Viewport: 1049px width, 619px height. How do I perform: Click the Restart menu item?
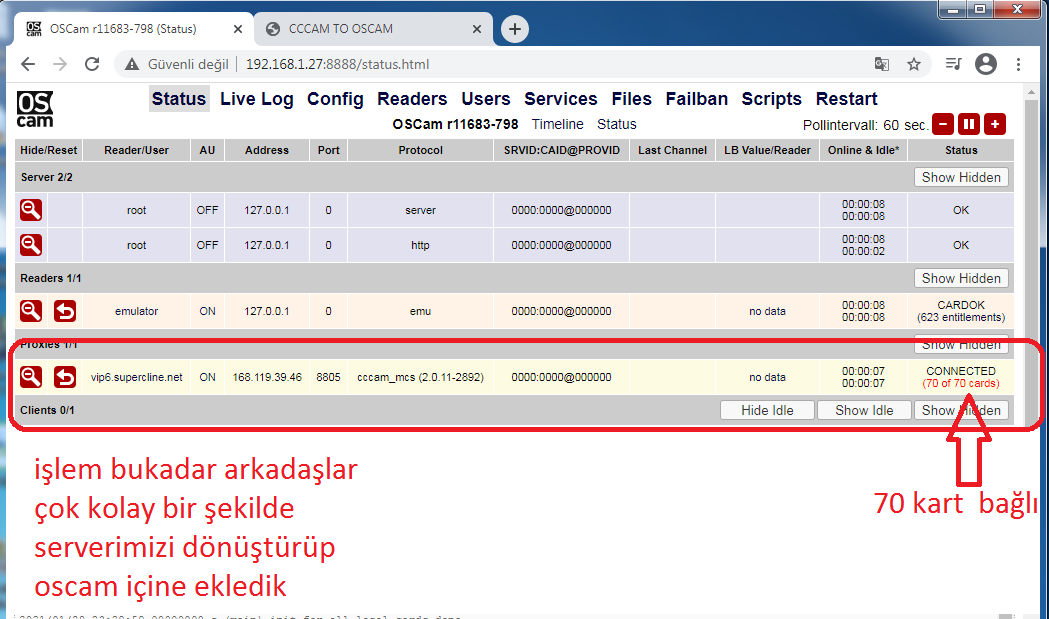[846, 99]
